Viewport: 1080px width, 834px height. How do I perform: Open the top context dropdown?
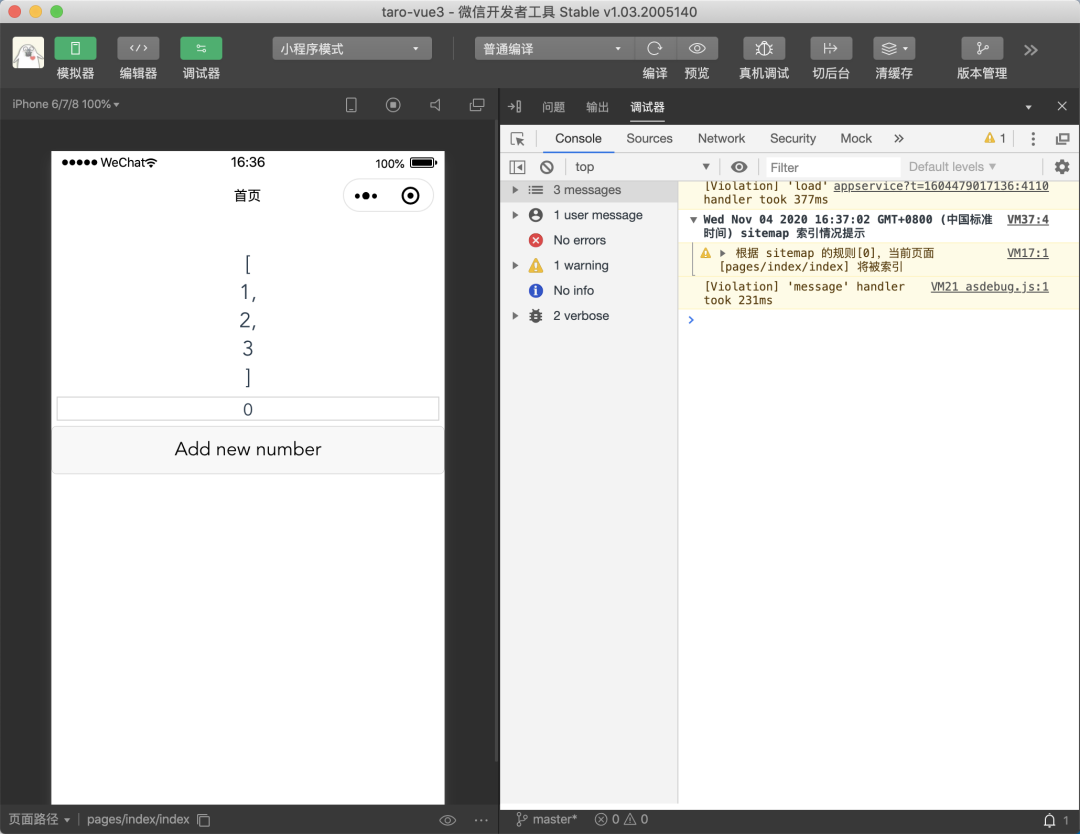641,167
